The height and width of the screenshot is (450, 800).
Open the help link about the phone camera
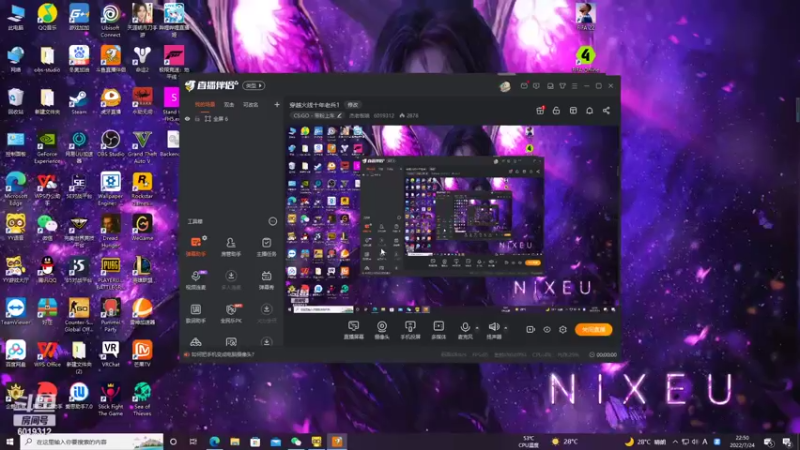click(x=222, y=354)
